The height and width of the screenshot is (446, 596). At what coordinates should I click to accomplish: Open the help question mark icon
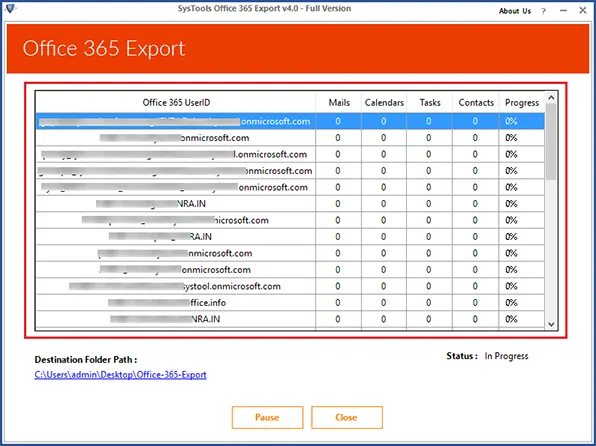pyautogui.click(x=544, y=11)
